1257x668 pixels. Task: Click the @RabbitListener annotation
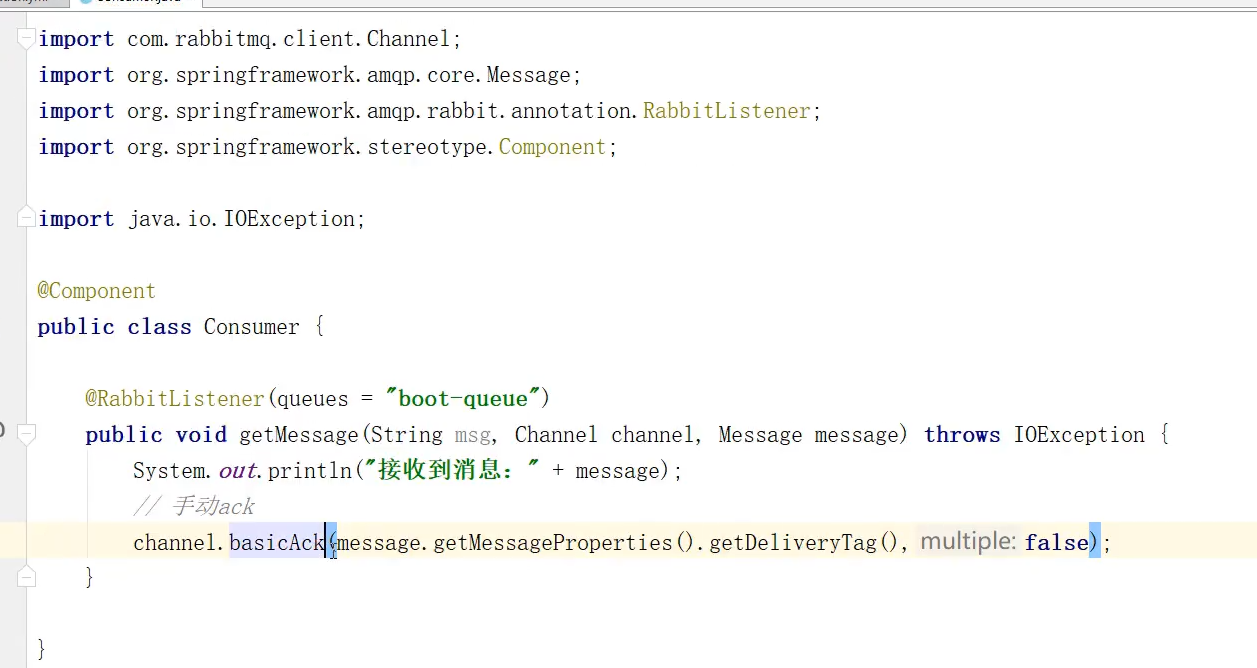pyautogui.click(x=174, y=399)
